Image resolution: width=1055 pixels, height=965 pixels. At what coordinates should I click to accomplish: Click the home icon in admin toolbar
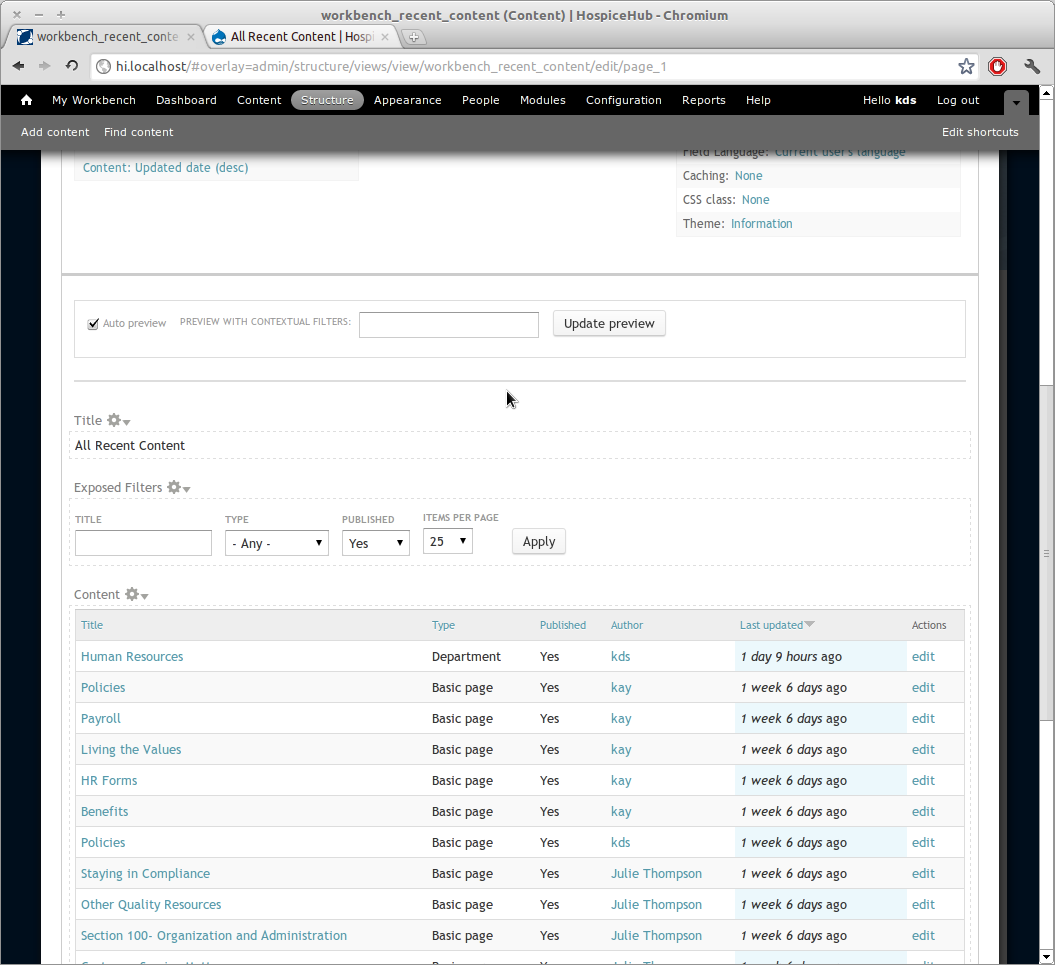point(26,100)
